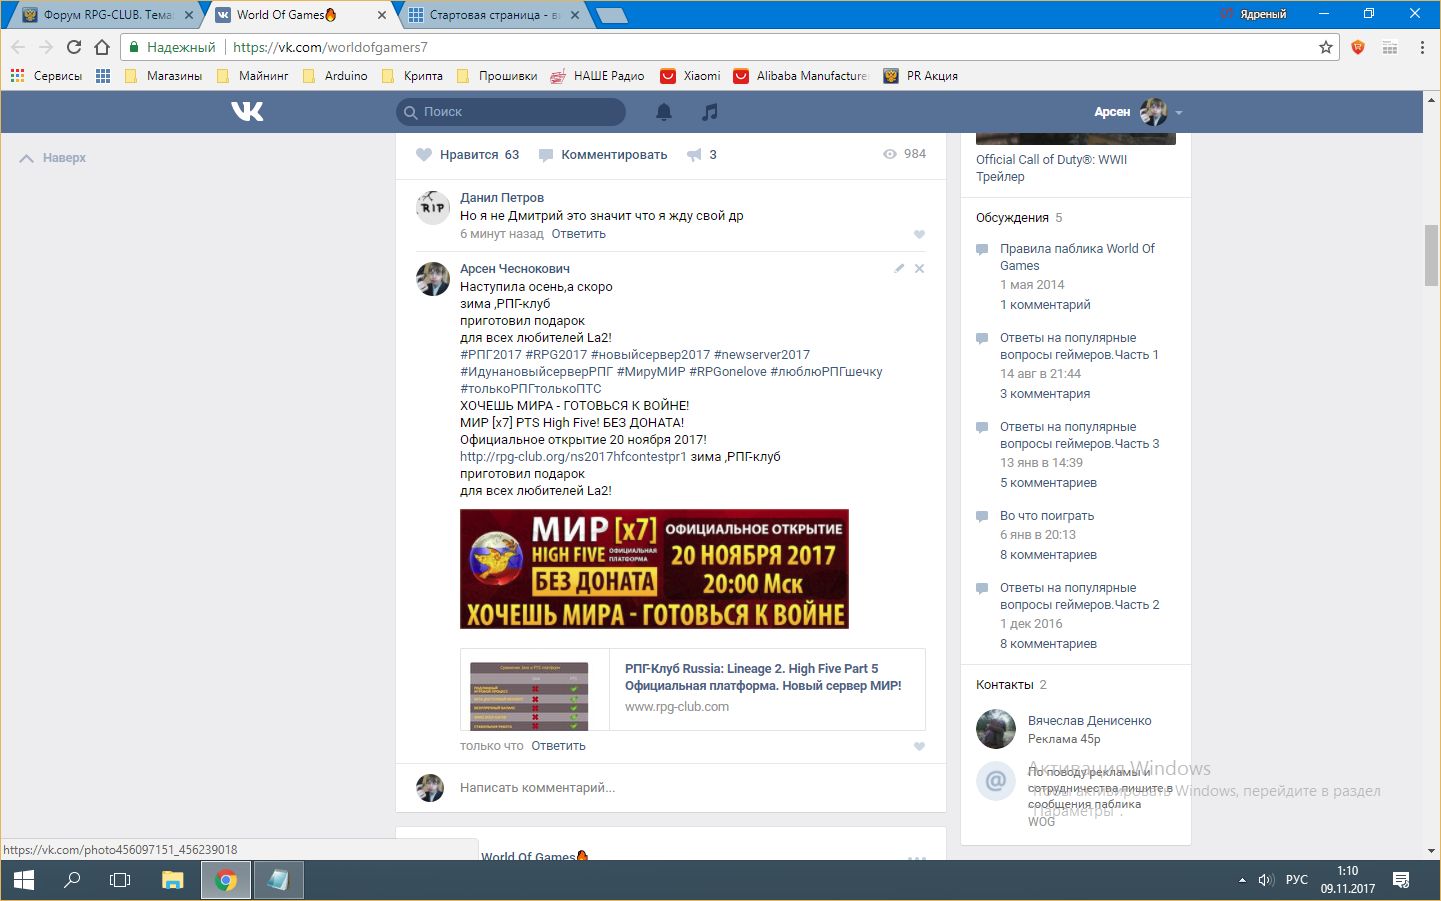This screenshot has height=901, width=1441.
Task: Click the browser back arrow
Action: click(x=18, y=47)
